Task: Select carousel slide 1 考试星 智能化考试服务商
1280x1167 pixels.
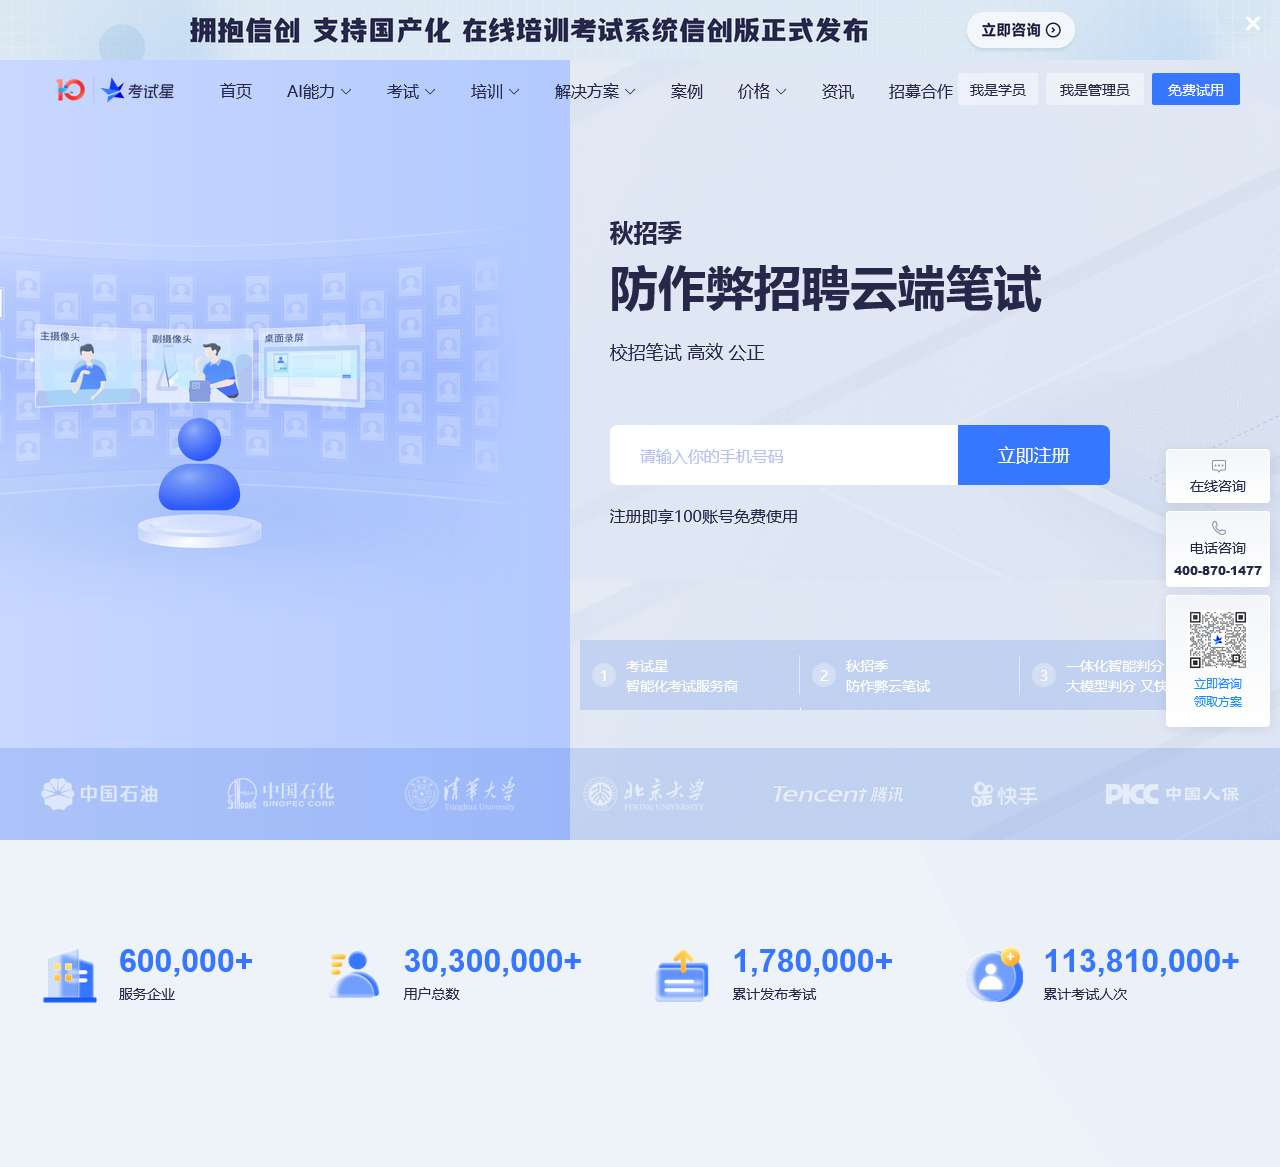Action: 681,676
